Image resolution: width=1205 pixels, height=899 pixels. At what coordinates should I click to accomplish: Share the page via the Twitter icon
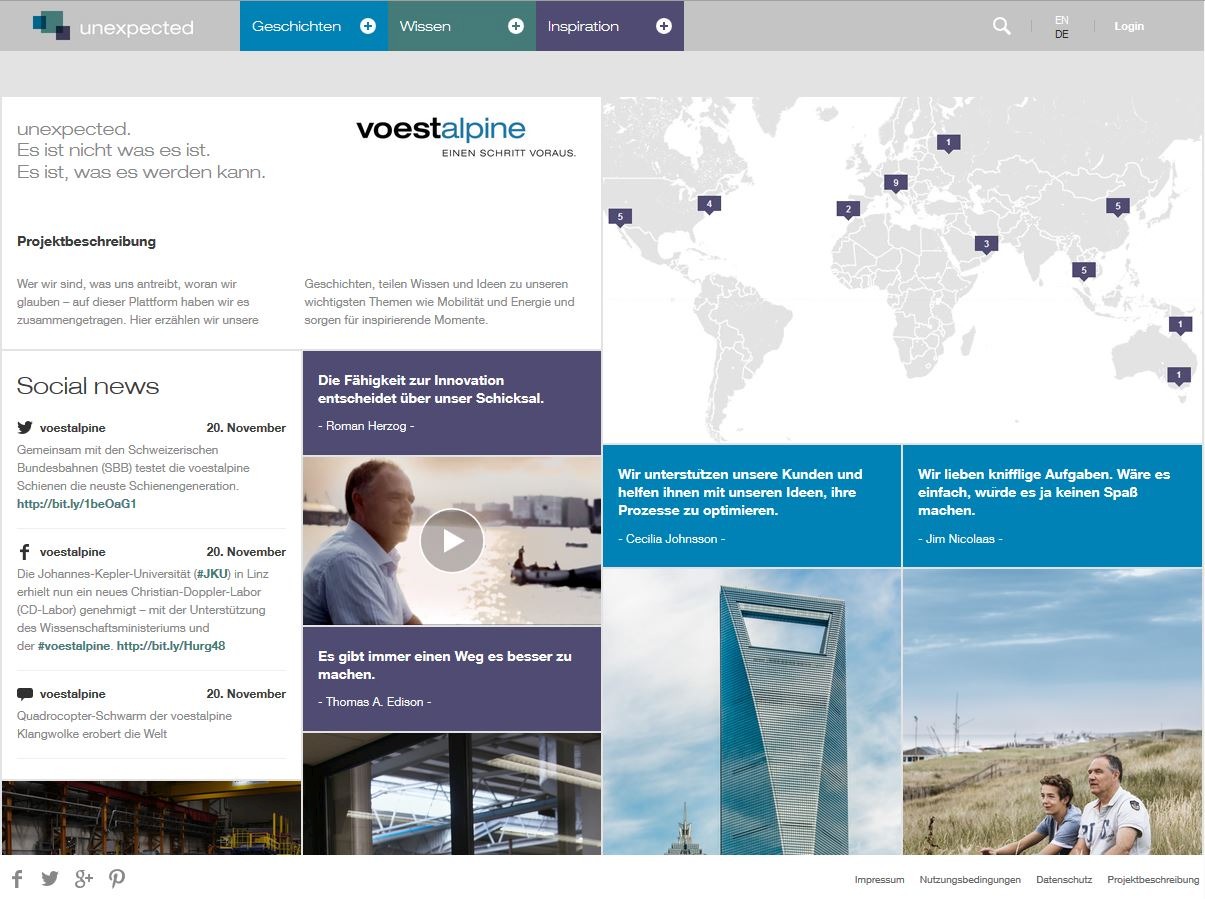(x=49, y=878)
